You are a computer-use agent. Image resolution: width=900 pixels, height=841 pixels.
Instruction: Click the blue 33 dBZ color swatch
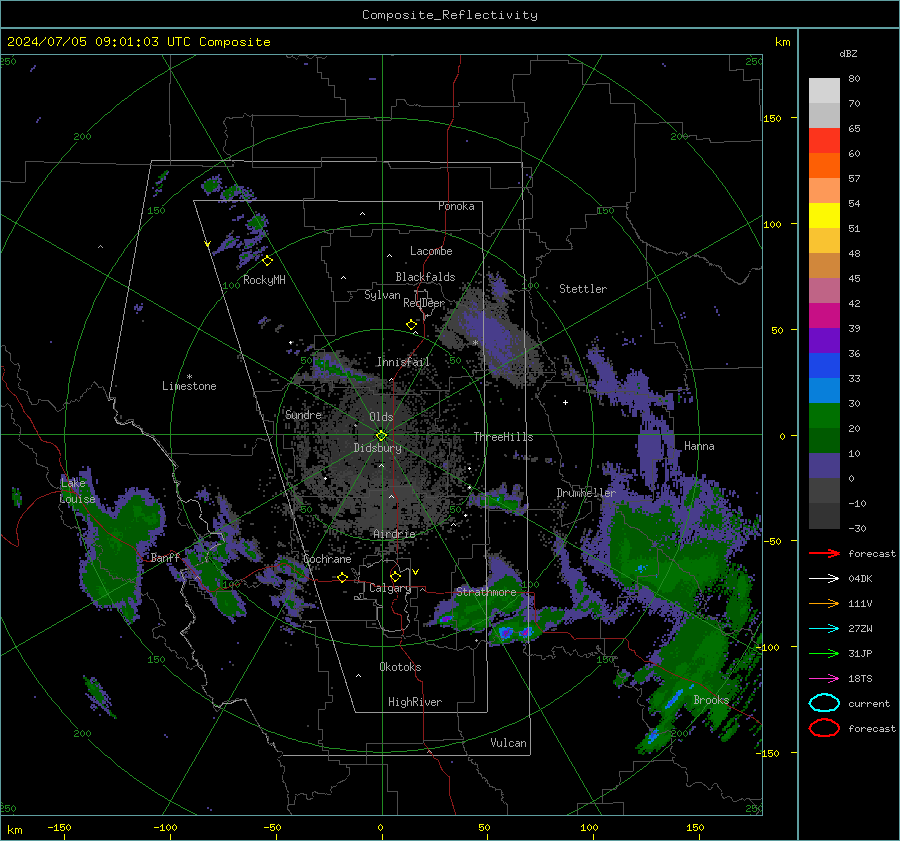click(x=824, y=366)
